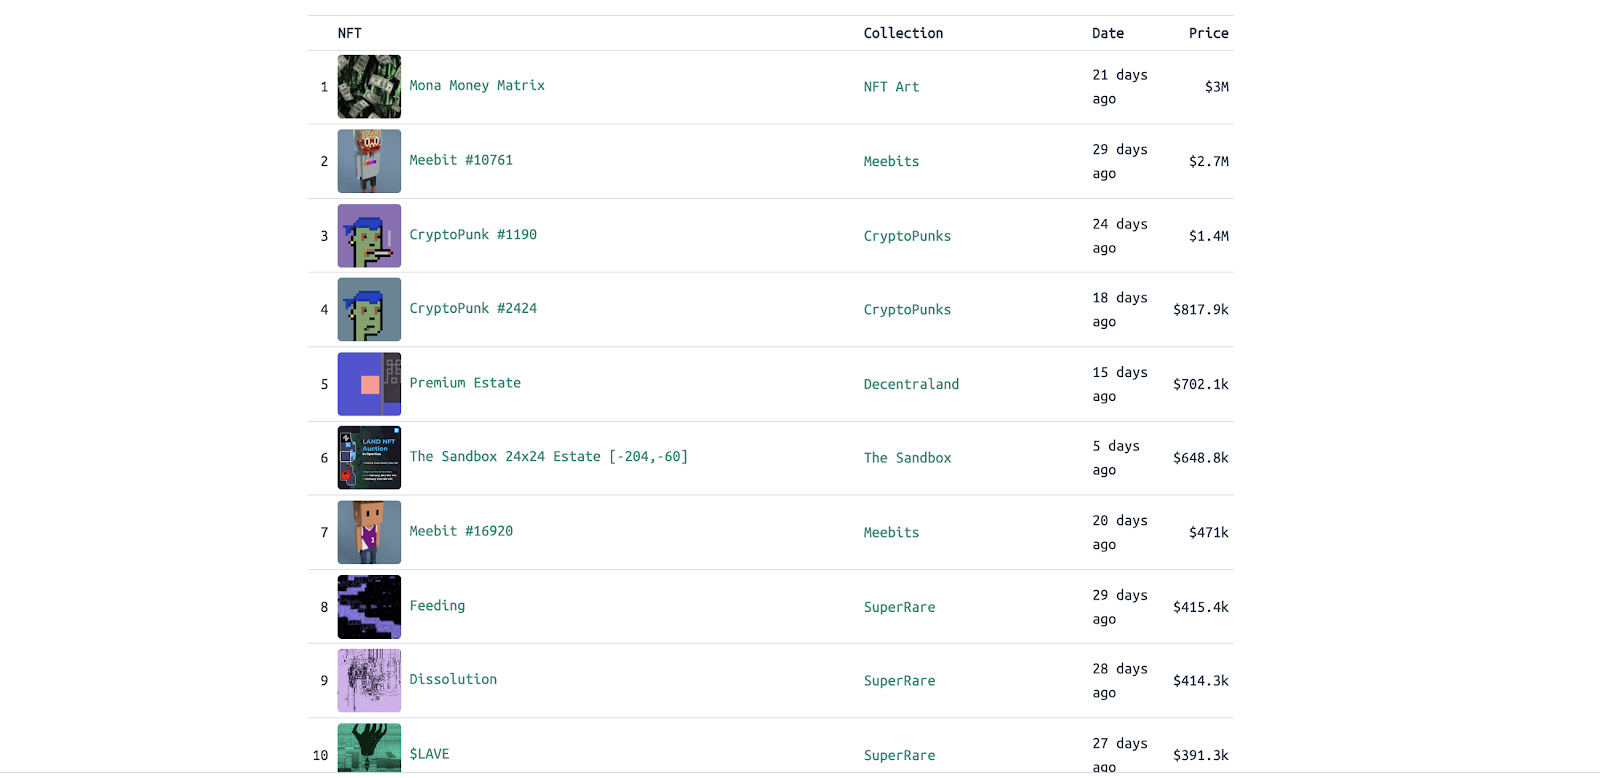Select 29 days ago in Feeding row
Screen dimensions: 1600x778
(1120, 607)
